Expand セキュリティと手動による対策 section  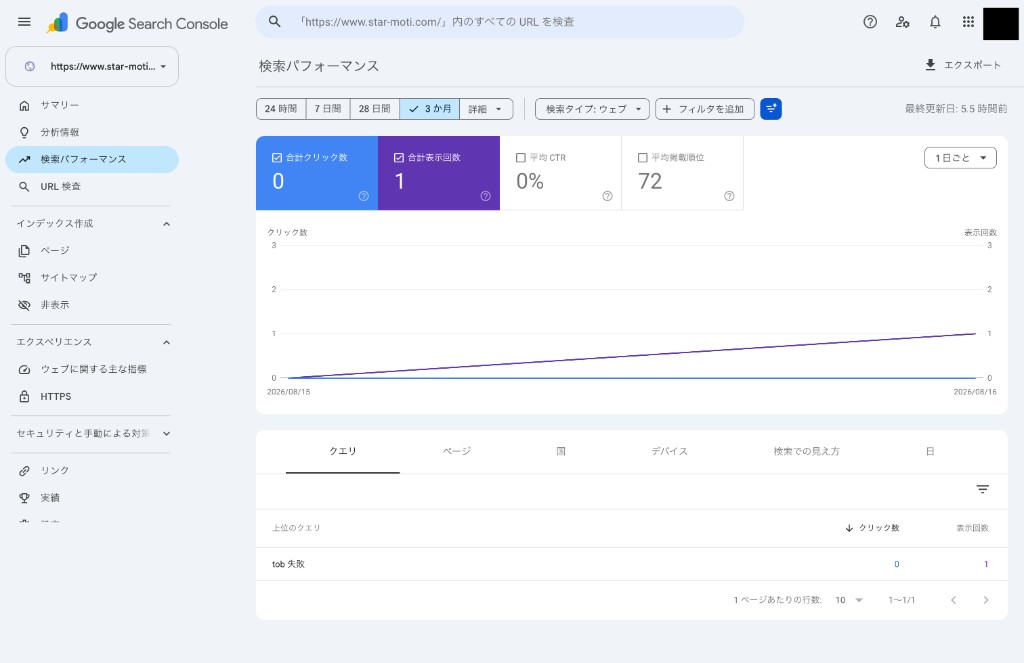pyautogui.click(x=167, y=434)
